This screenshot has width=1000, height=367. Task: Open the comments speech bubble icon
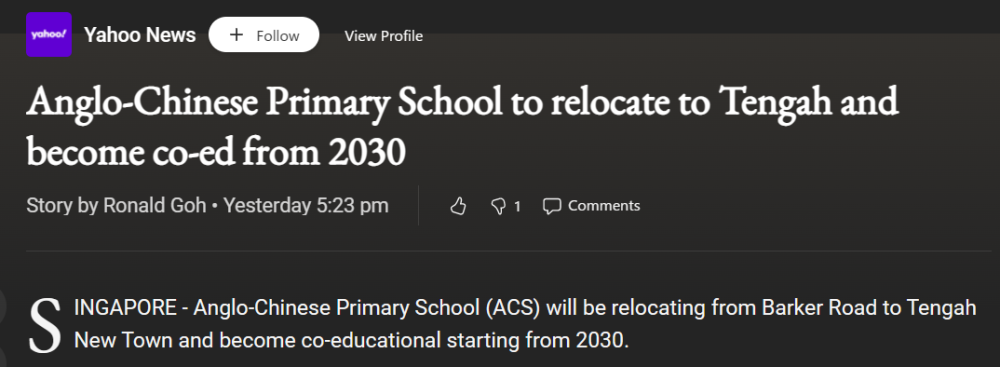pos(552,206)
